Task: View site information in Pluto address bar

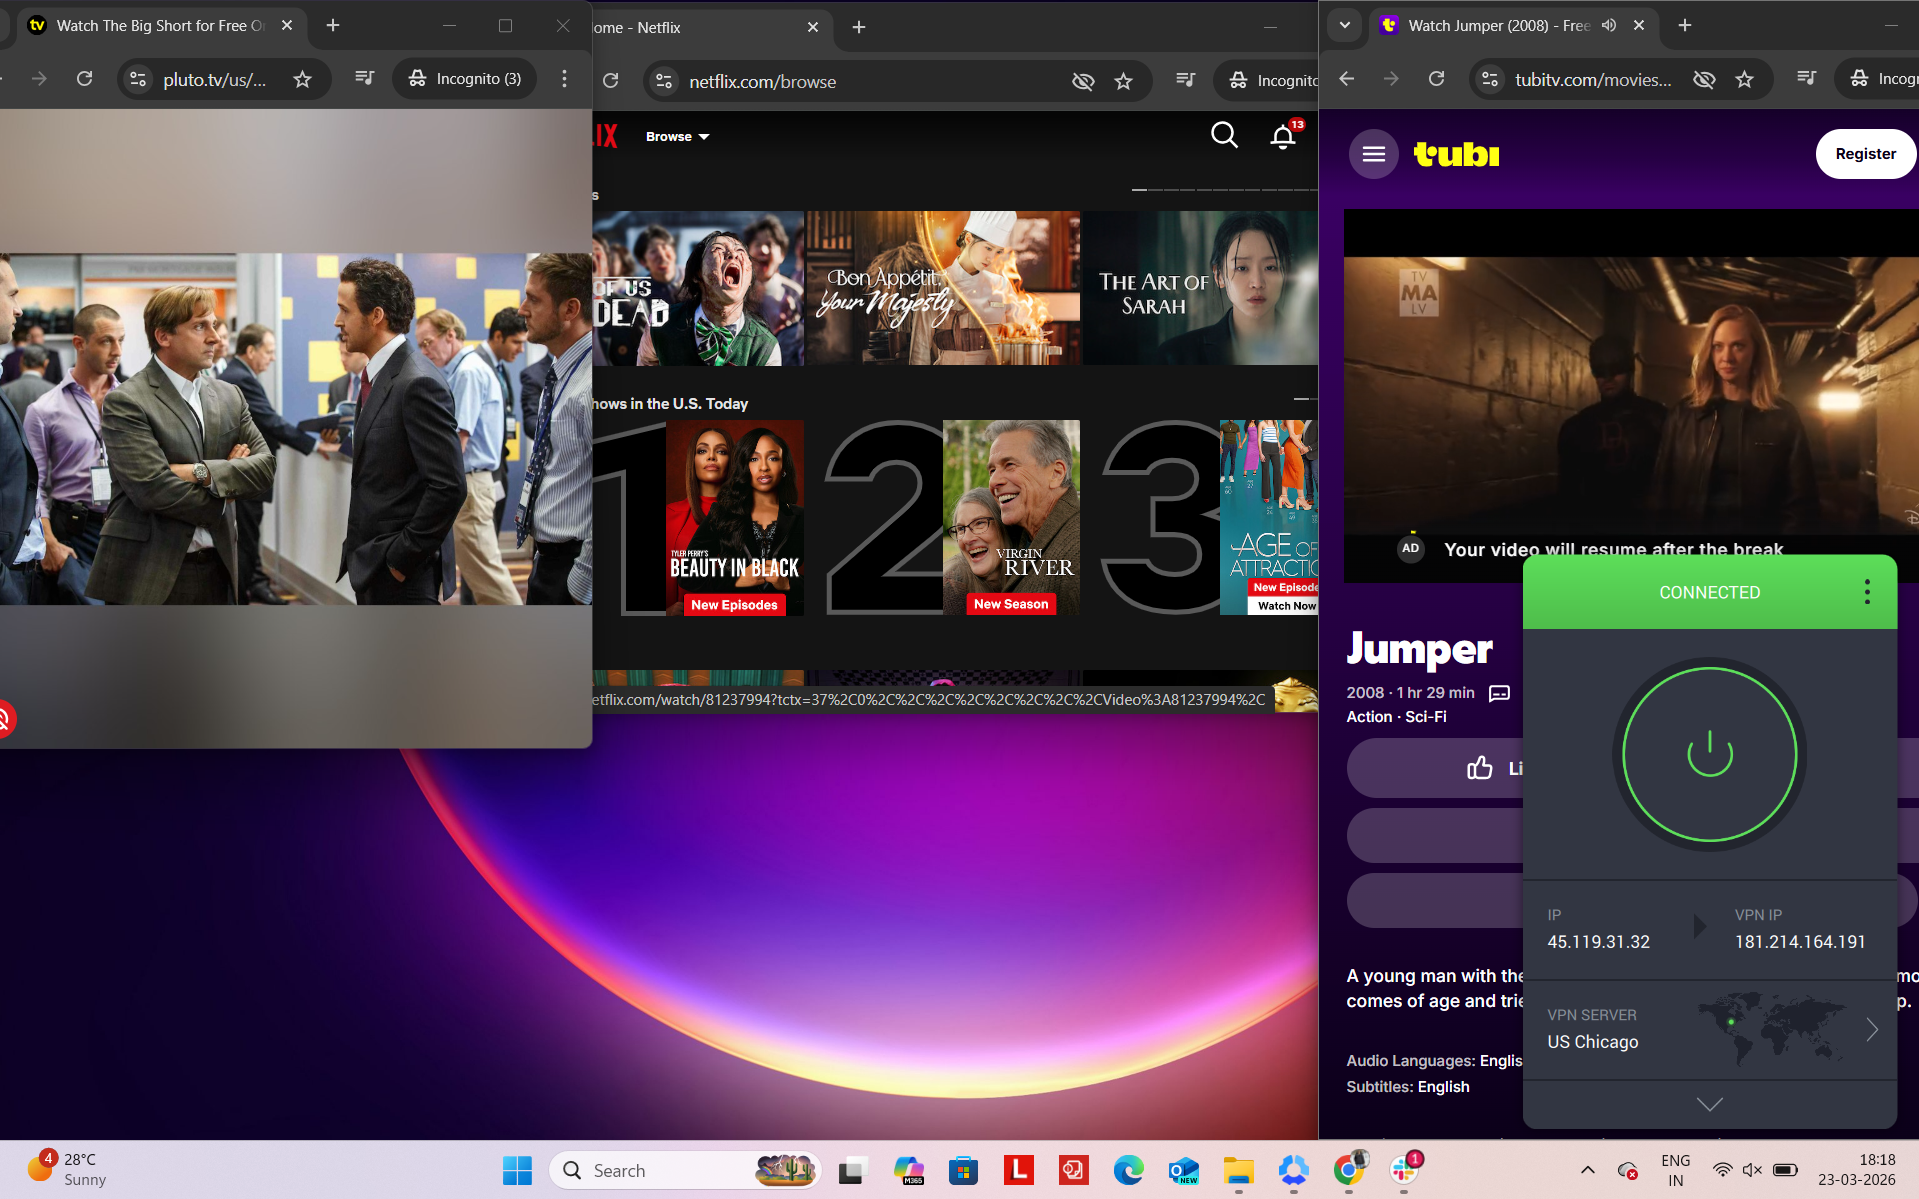Action: [139, 79]
